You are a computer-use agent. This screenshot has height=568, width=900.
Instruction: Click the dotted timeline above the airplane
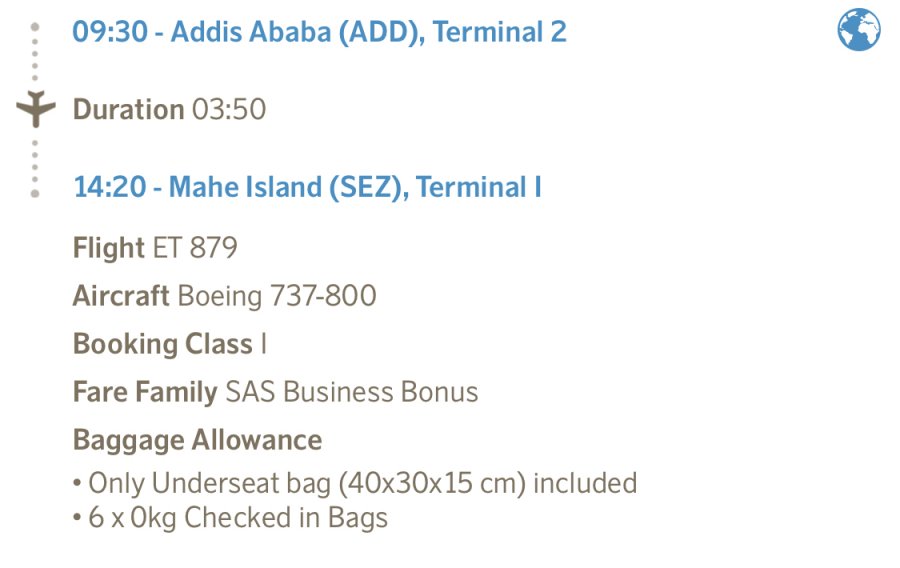[35, 60]
